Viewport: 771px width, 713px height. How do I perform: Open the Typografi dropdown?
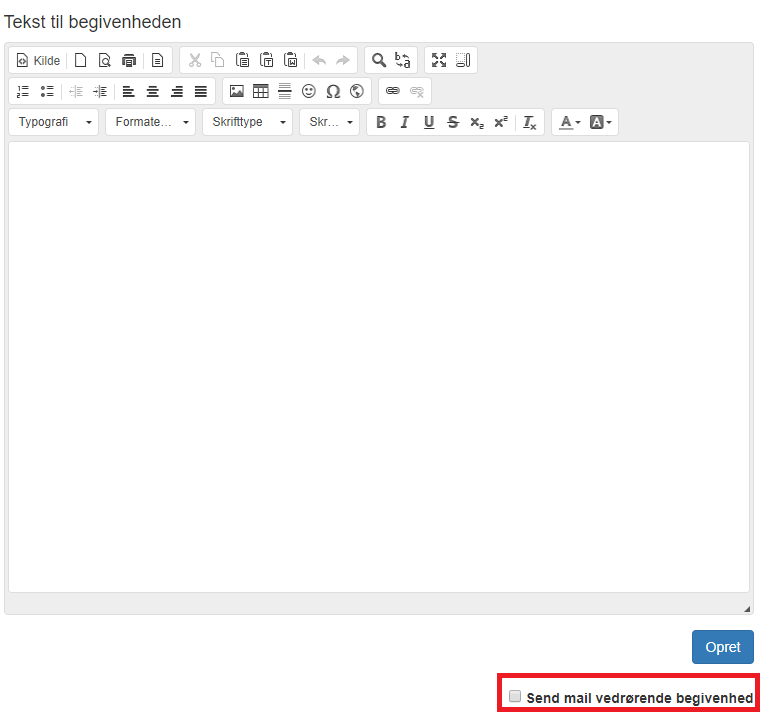click(54, 122)
